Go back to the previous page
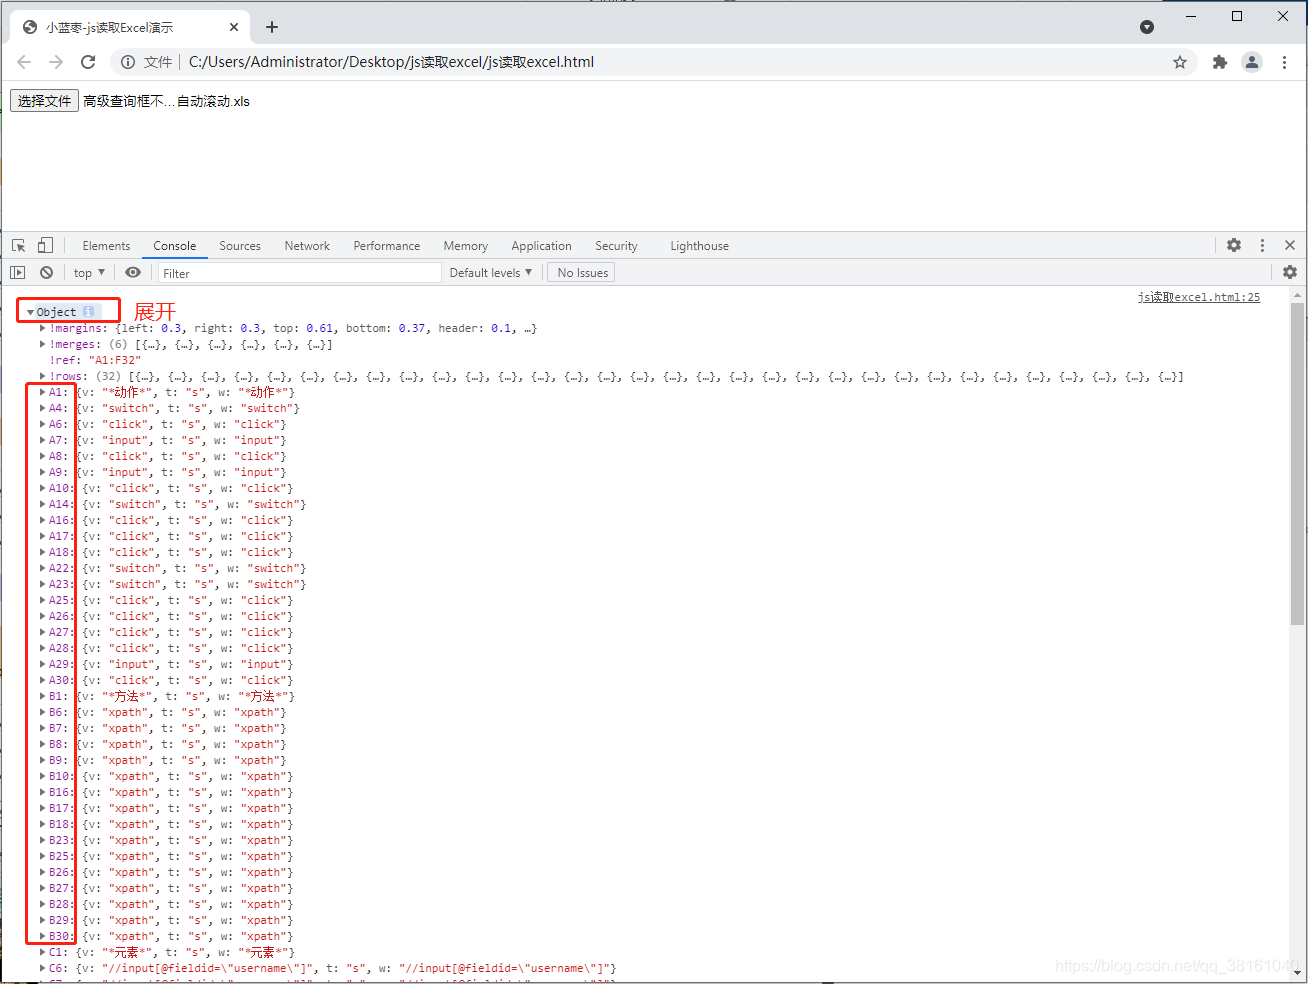The height and width of the screenshot is (984, 1308). pos(24,62)
